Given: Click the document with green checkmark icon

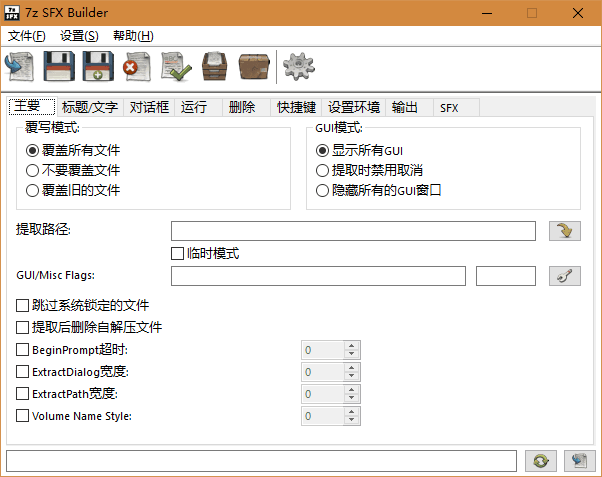Looking at the screenshot, I should (176, 66).
